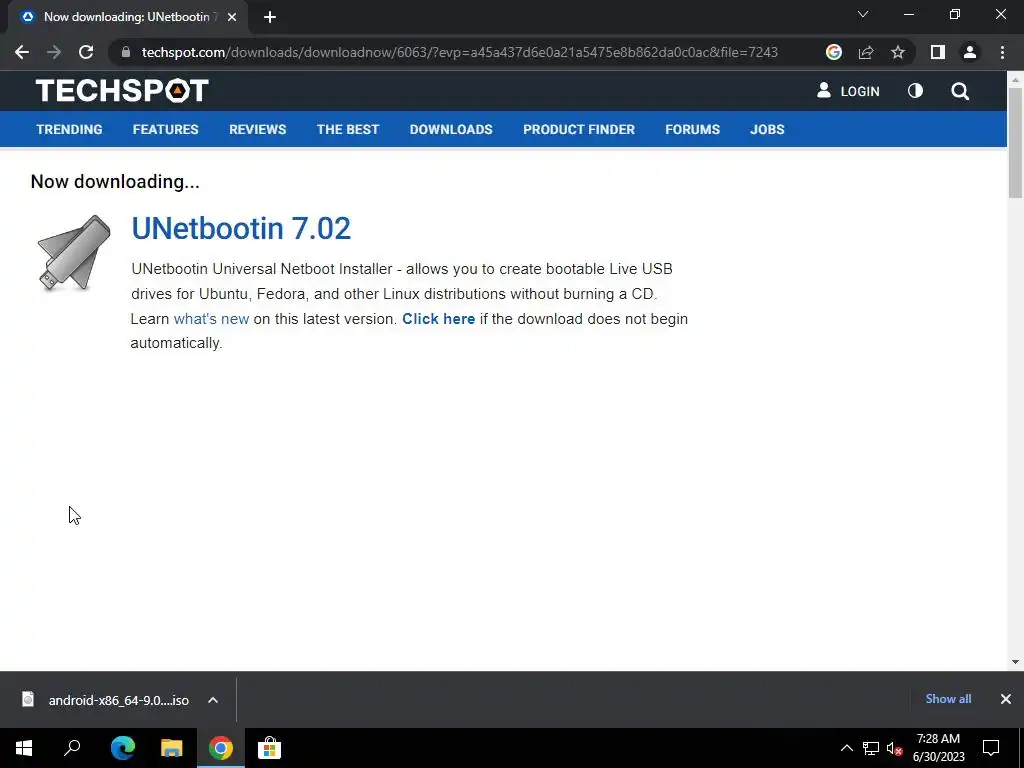1024x768 pixels.
Task: Click the muted volume tray icon
Action: pyautogui.click(x=894, y=748)
